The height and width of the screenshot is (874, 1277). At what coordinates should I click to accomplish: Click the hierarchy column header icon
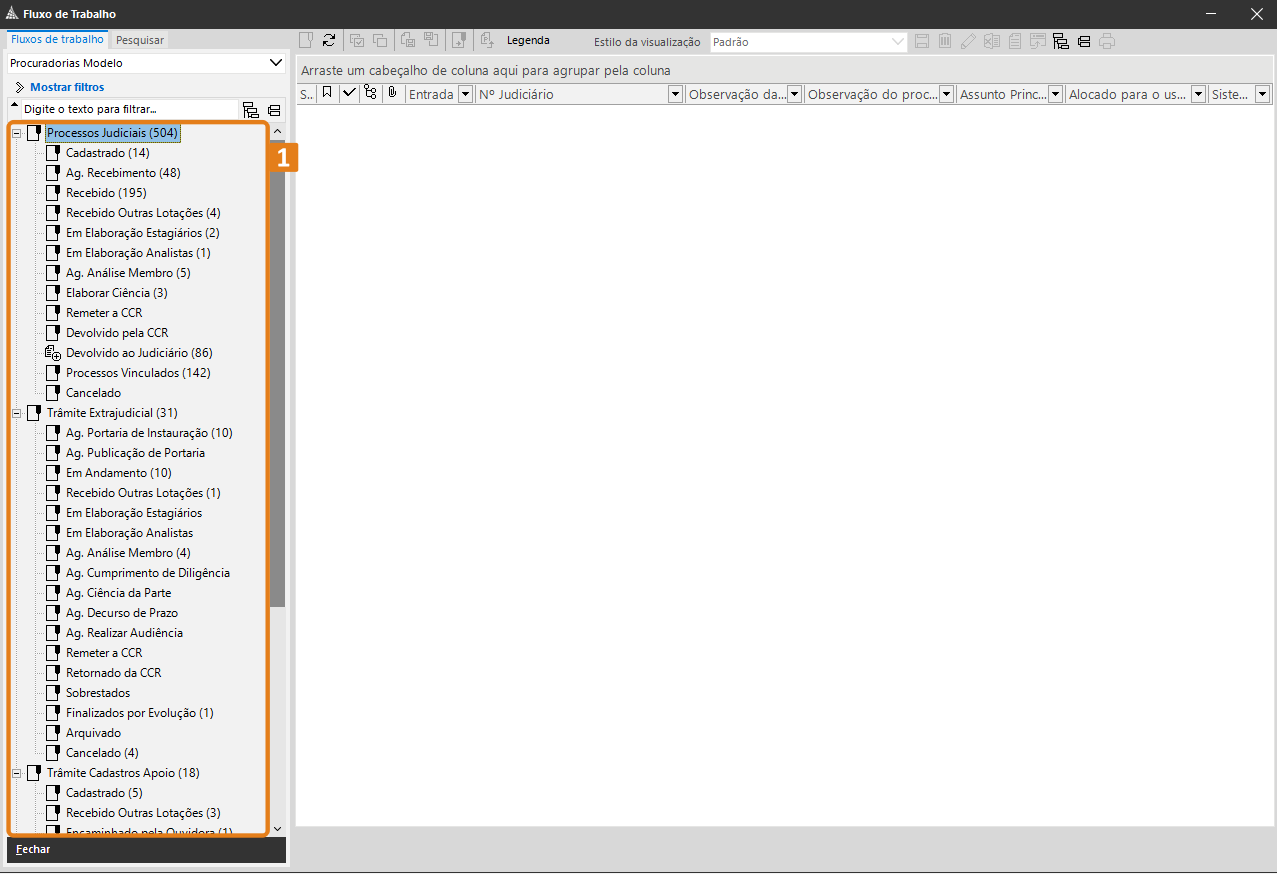[371, 93]
